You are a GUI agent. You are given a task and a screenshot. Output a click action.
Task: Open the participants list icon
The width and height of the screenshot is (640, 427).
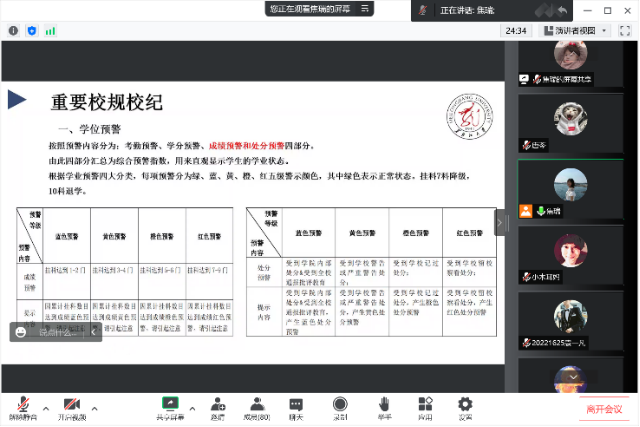(x=257, y=405)
